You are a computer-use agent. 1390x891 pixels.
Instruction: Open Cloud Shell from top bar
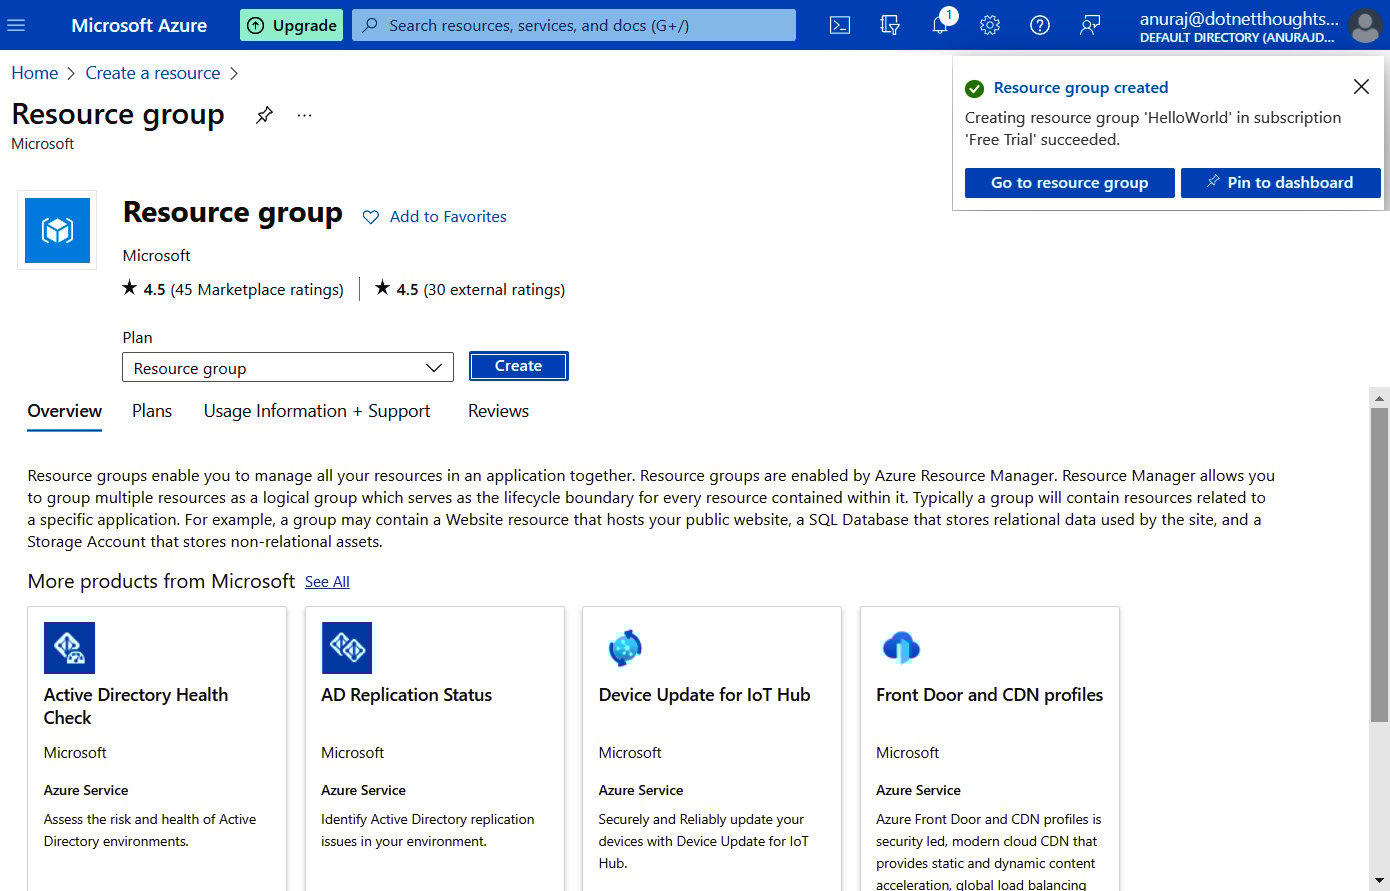click(x=840, y=25)
